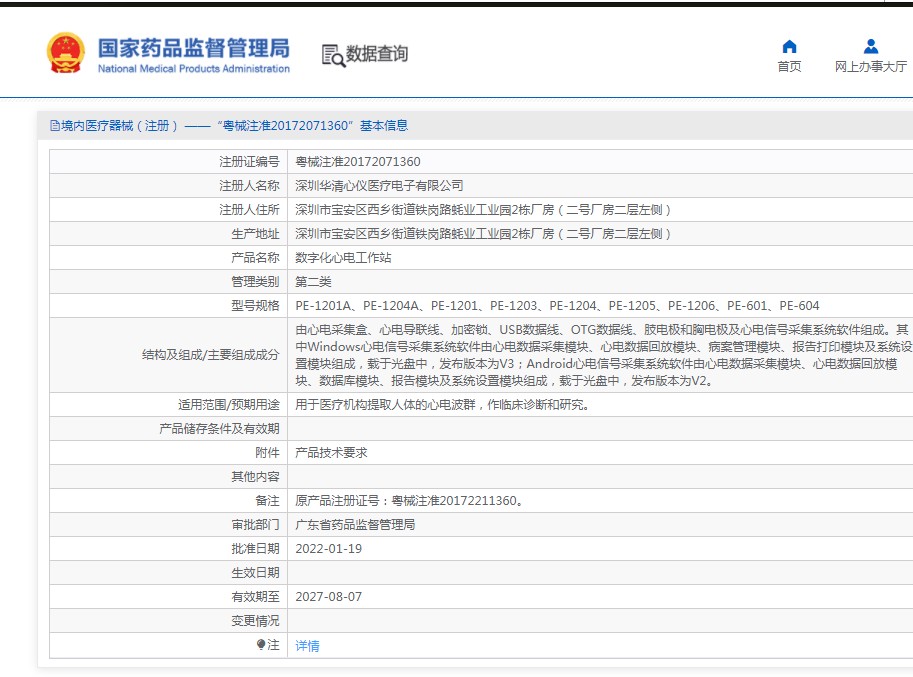The width and height of the screenshot is (913, 677).
Task: Click the 生产地址 address value
Action: tap(483, 234)
